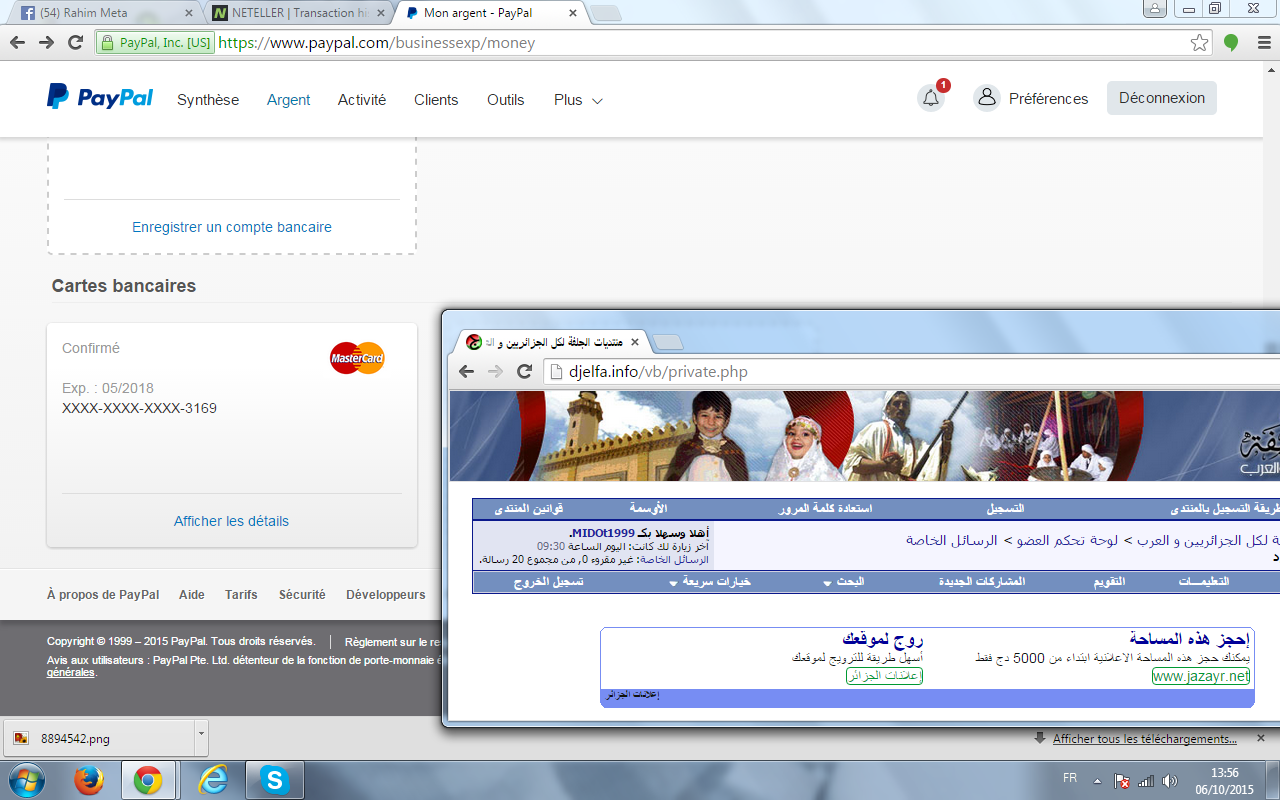Click Enregistrer un compte bancaire
Viewport: 1280px width, 800px height.
tap(232, 227)
